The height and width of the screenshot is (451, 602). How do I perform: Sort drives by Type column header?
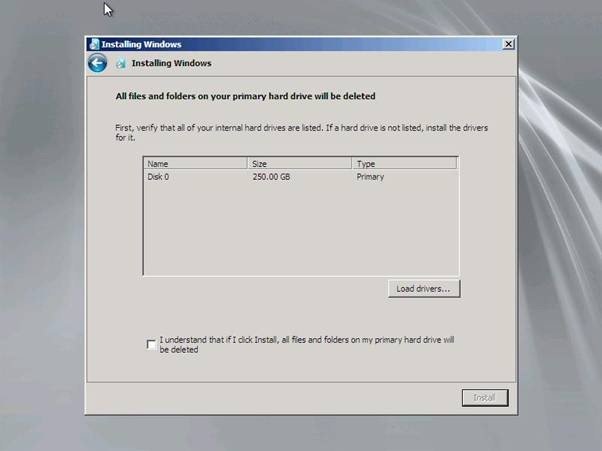pyautogui.click(x=404, y=164)
